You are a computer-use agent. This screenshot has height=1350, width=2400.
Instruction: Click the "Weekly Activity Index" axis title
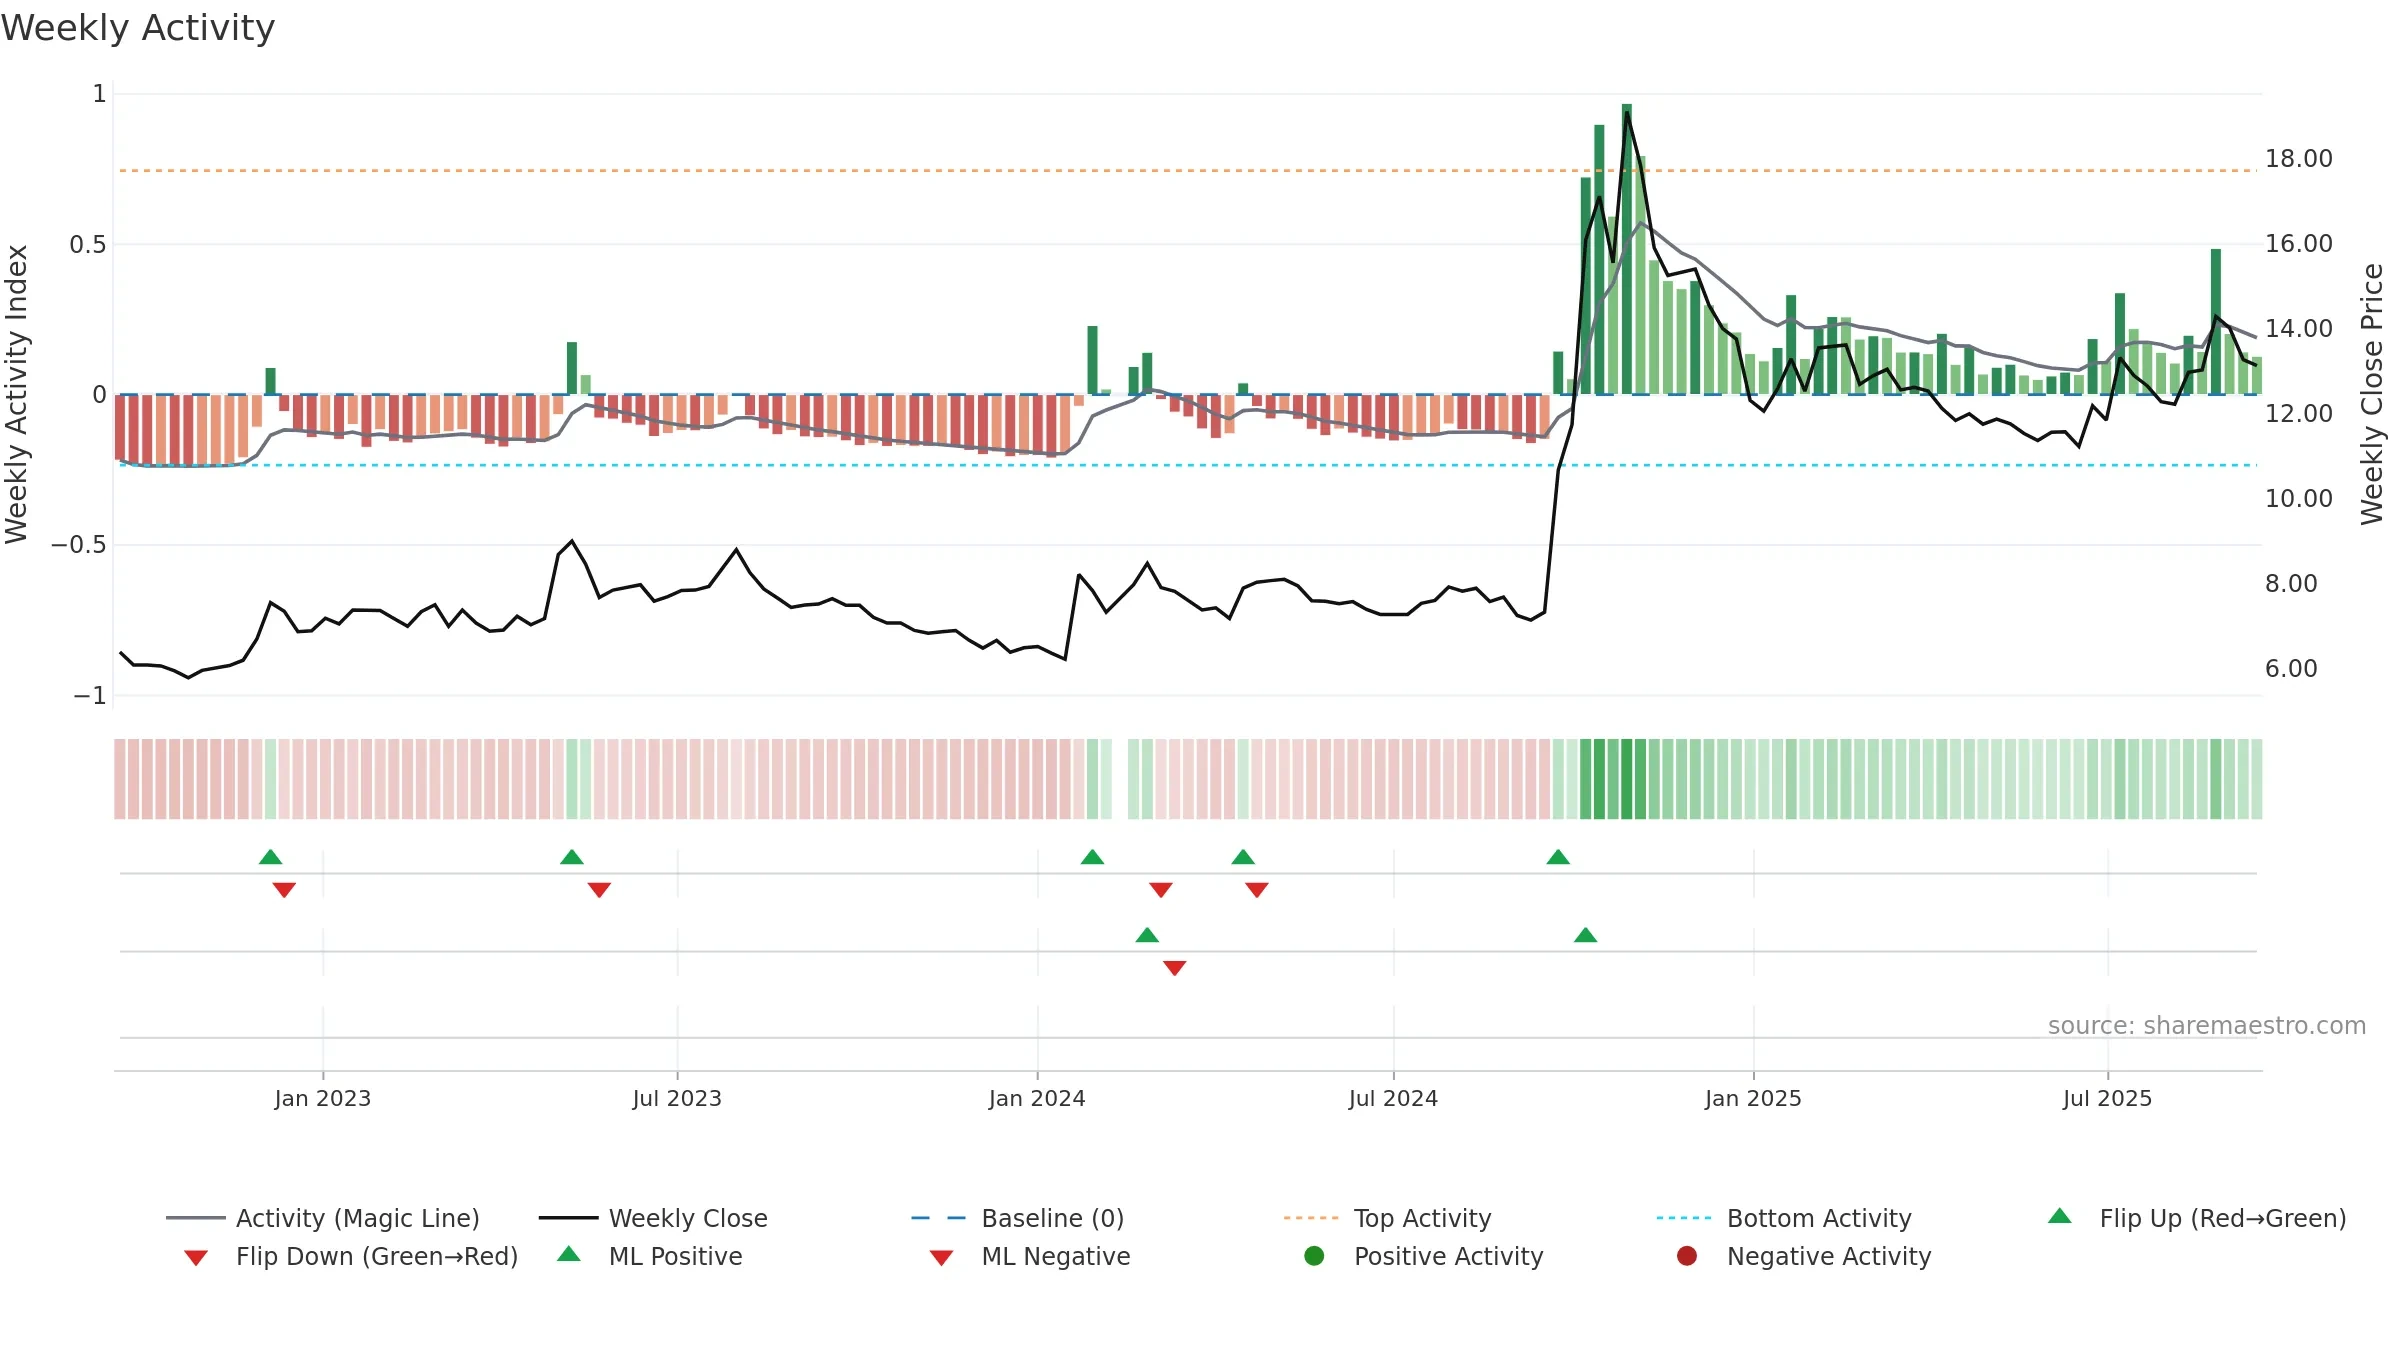click(x=16, y=395)
